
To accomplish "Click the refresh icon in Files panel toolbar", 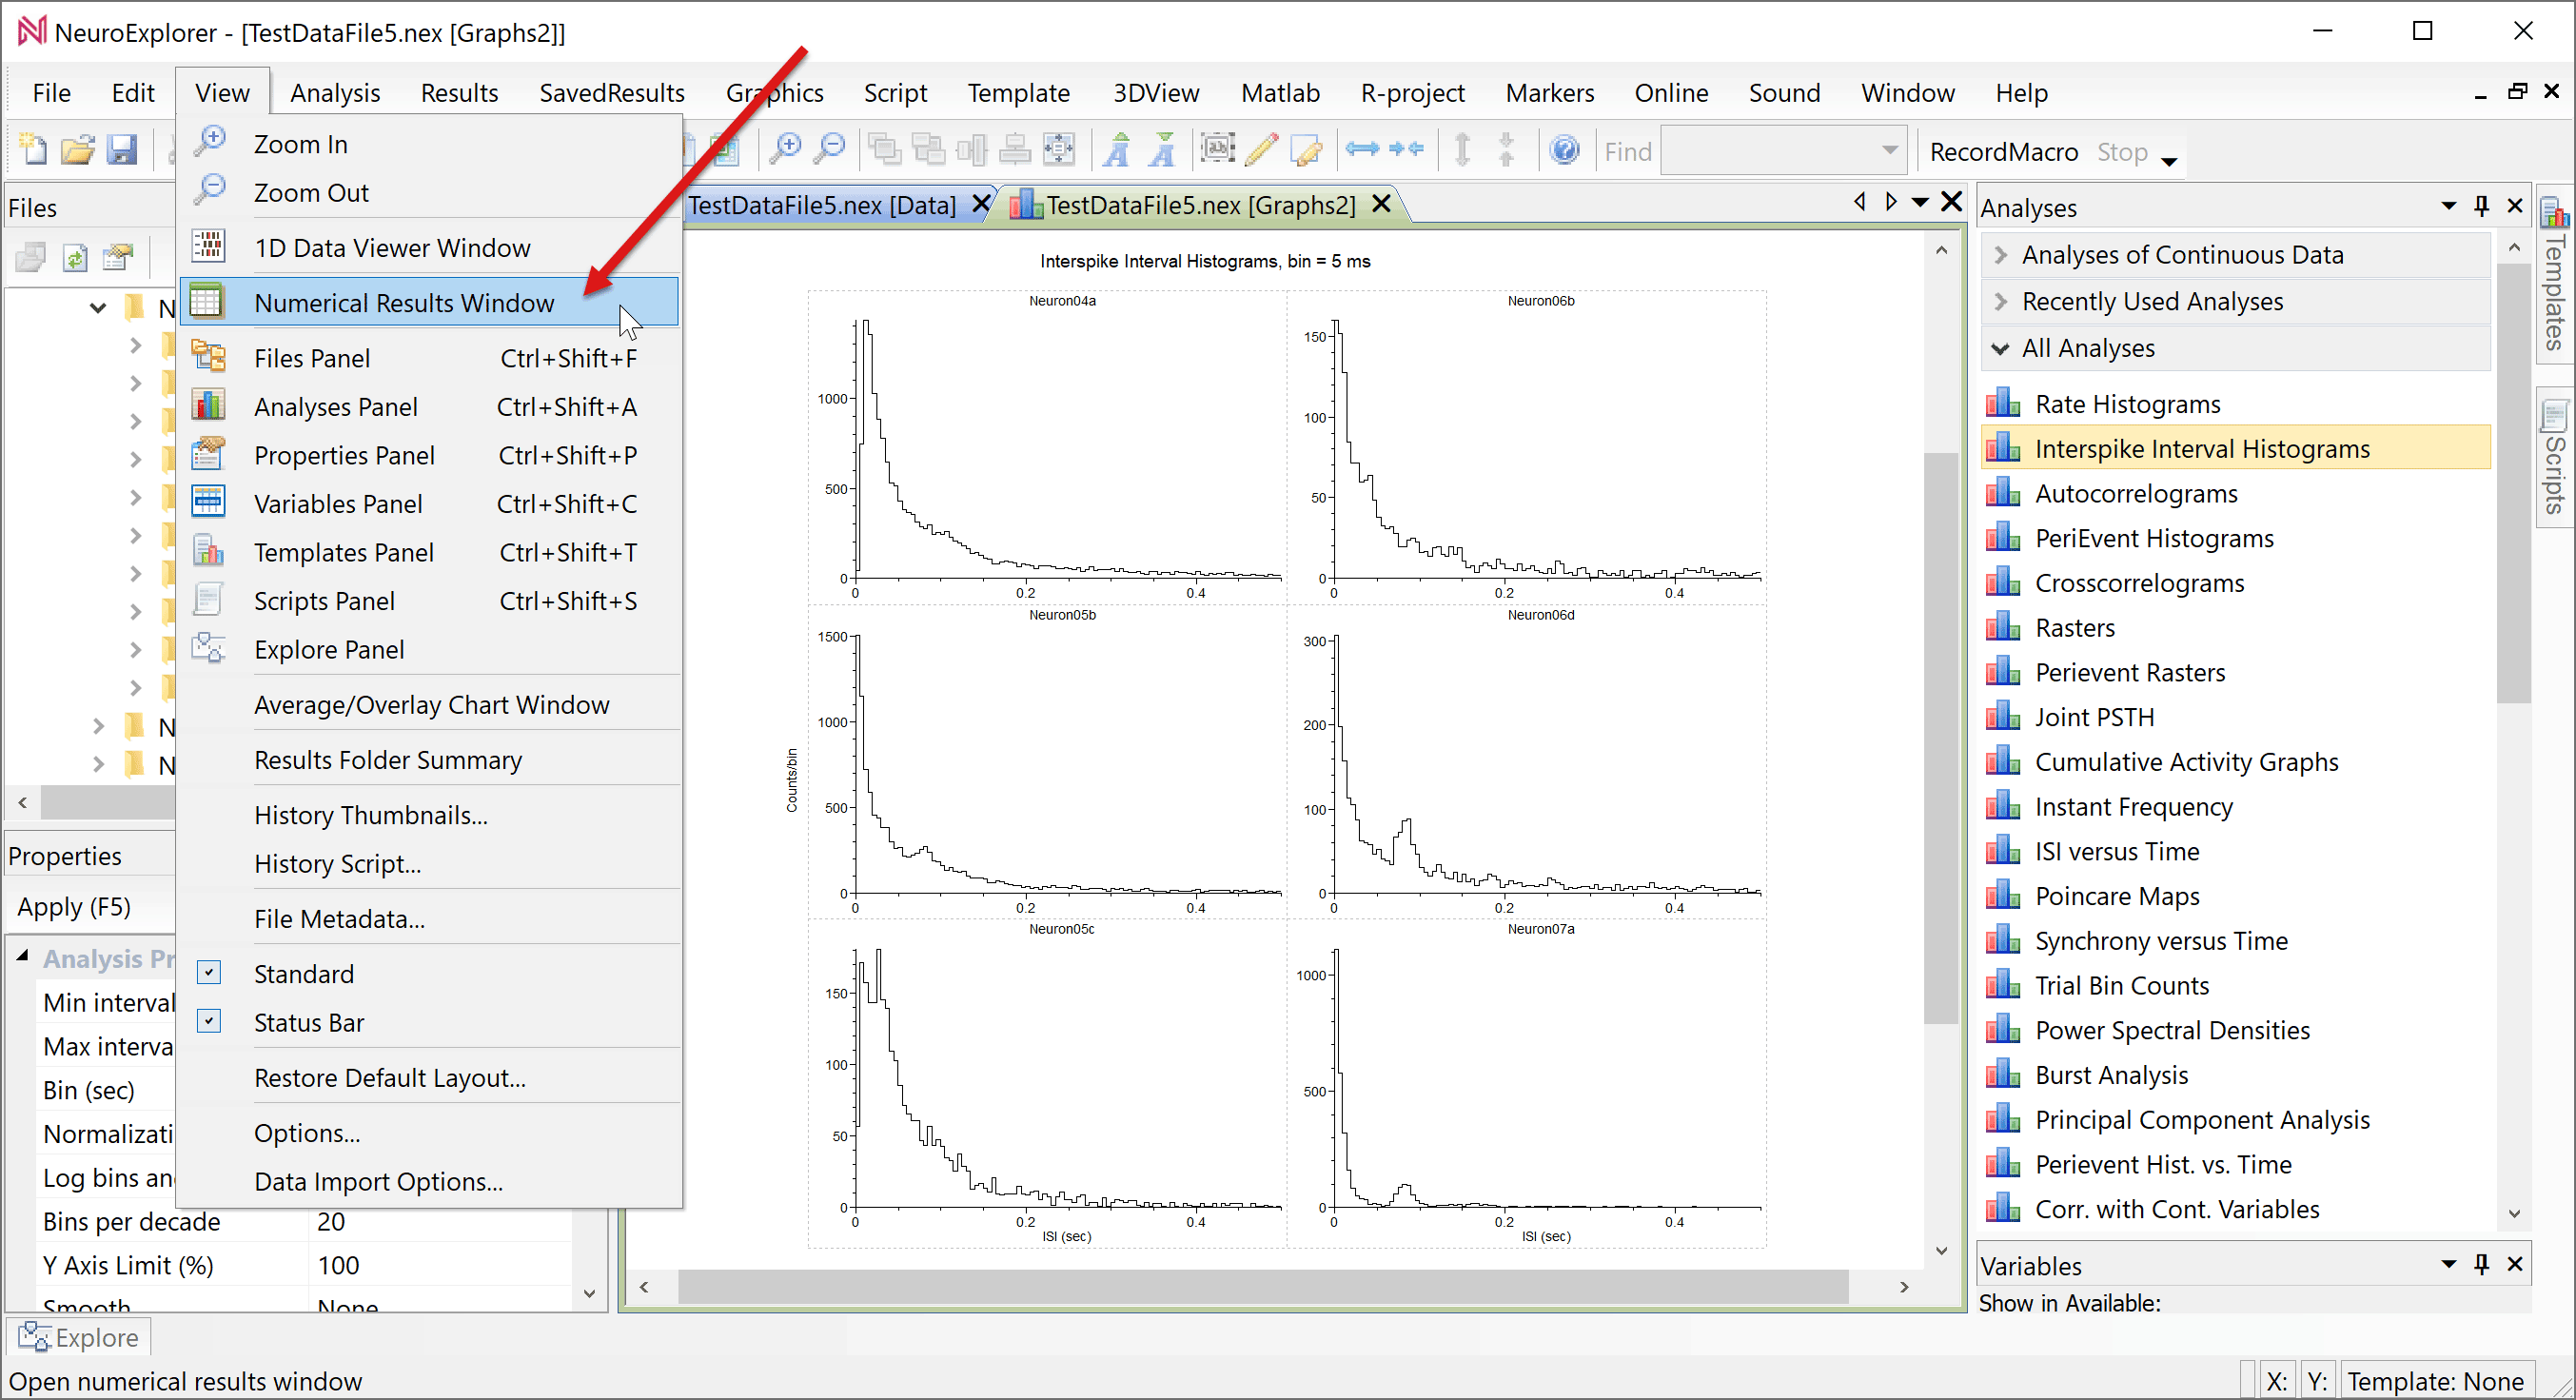I will pos(75,258).
